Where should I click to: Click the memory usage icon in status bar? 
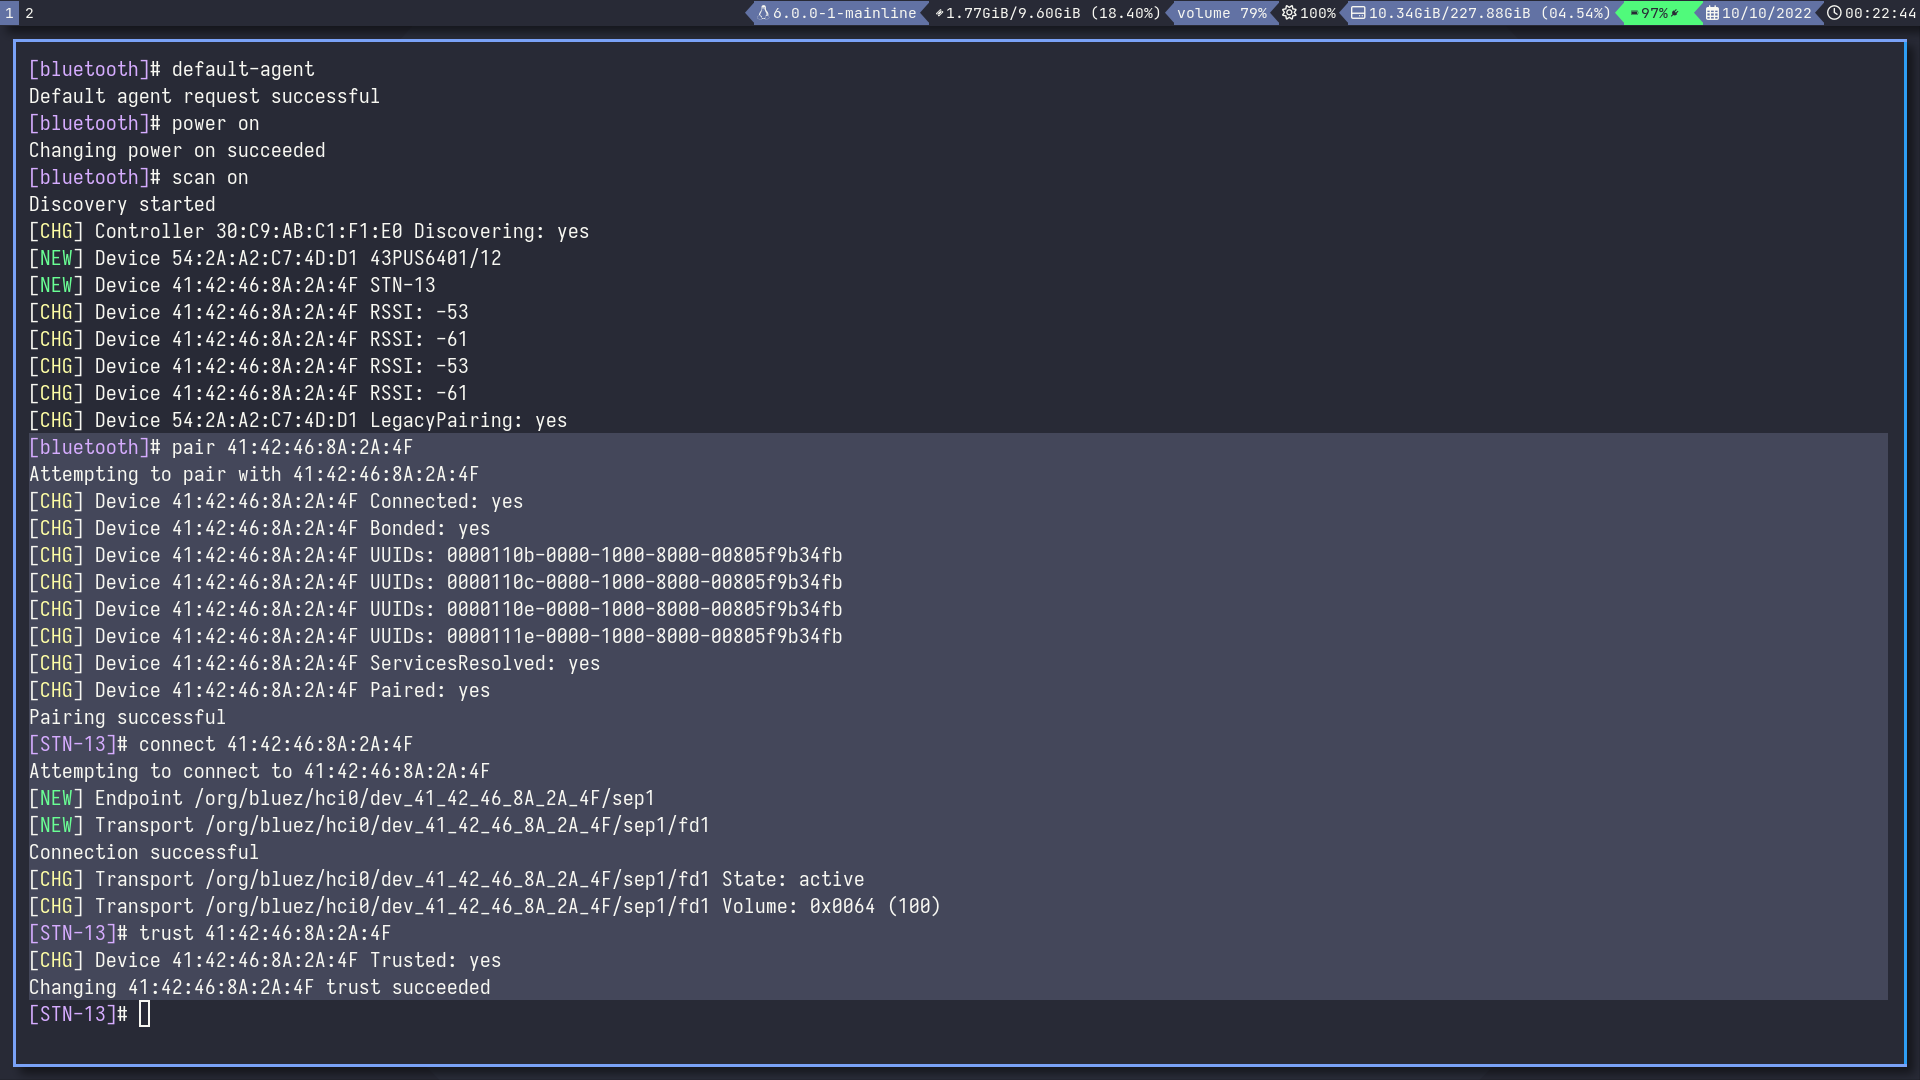click(939, 13)
